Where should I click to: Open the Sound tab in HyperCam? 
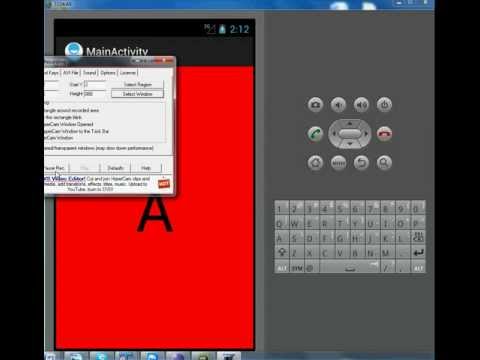(x=90, y=73)
